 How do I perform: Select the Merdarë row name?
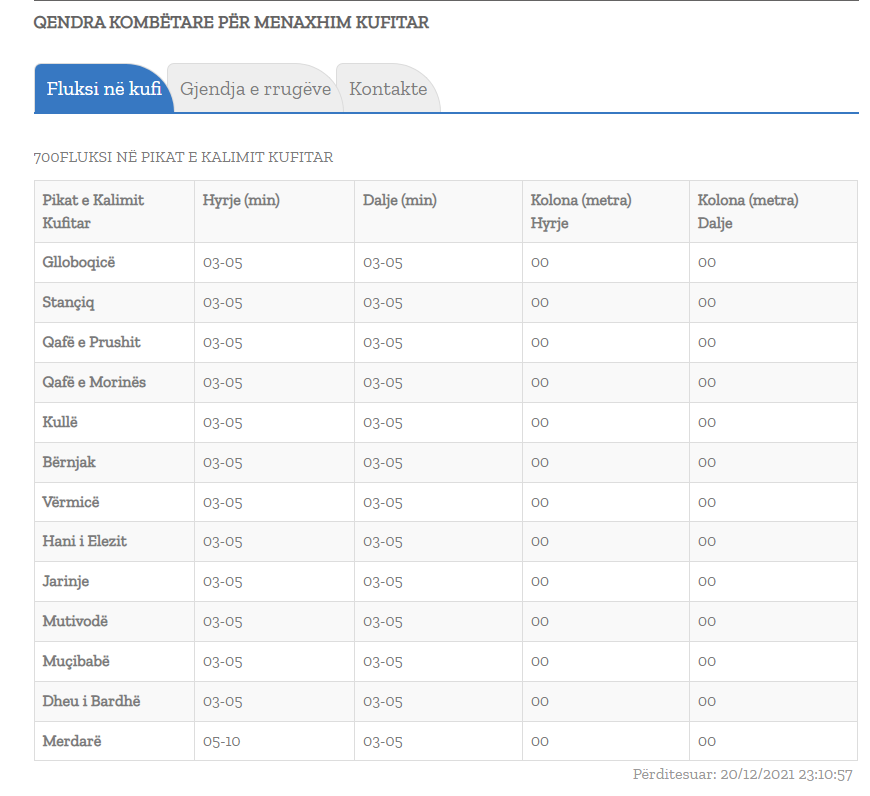click(x=72, y=741)
